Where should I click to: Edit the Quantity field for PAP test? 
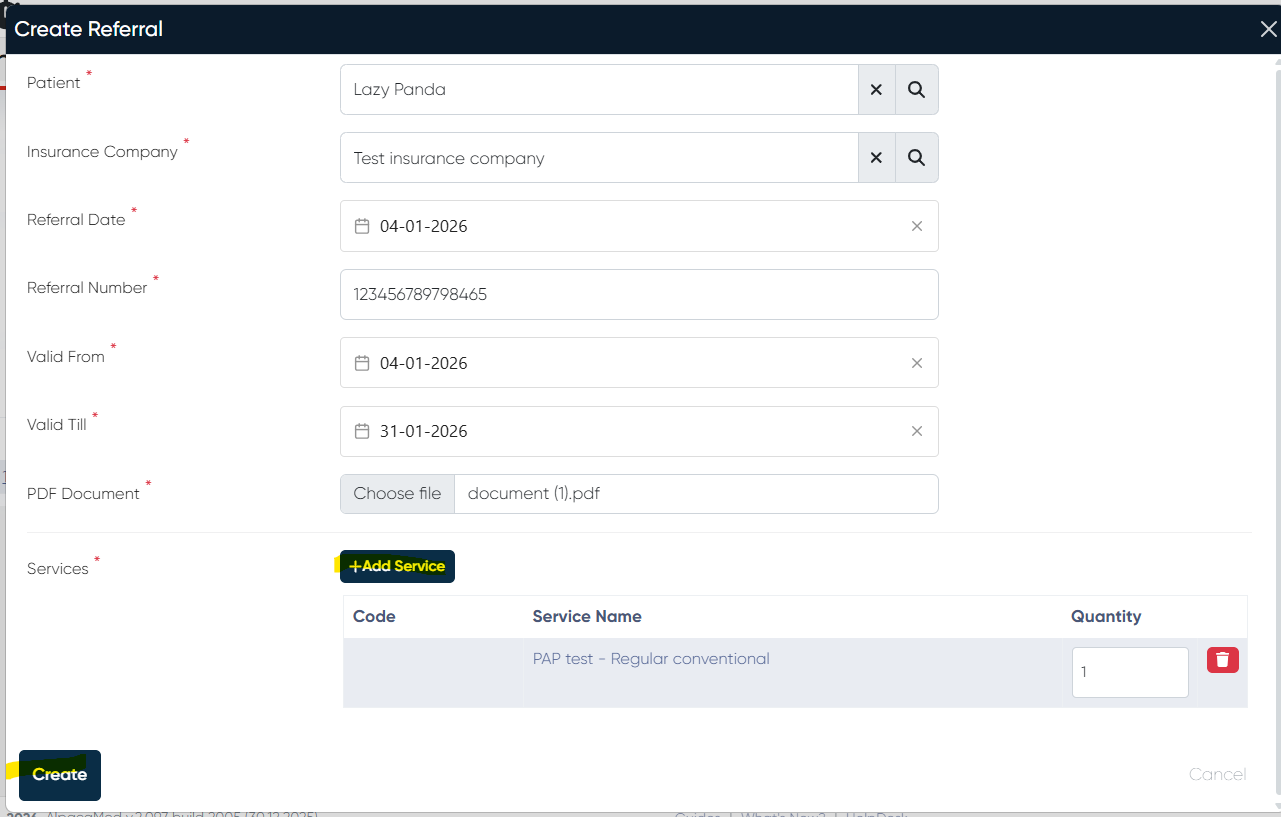tap(1129, 672)
